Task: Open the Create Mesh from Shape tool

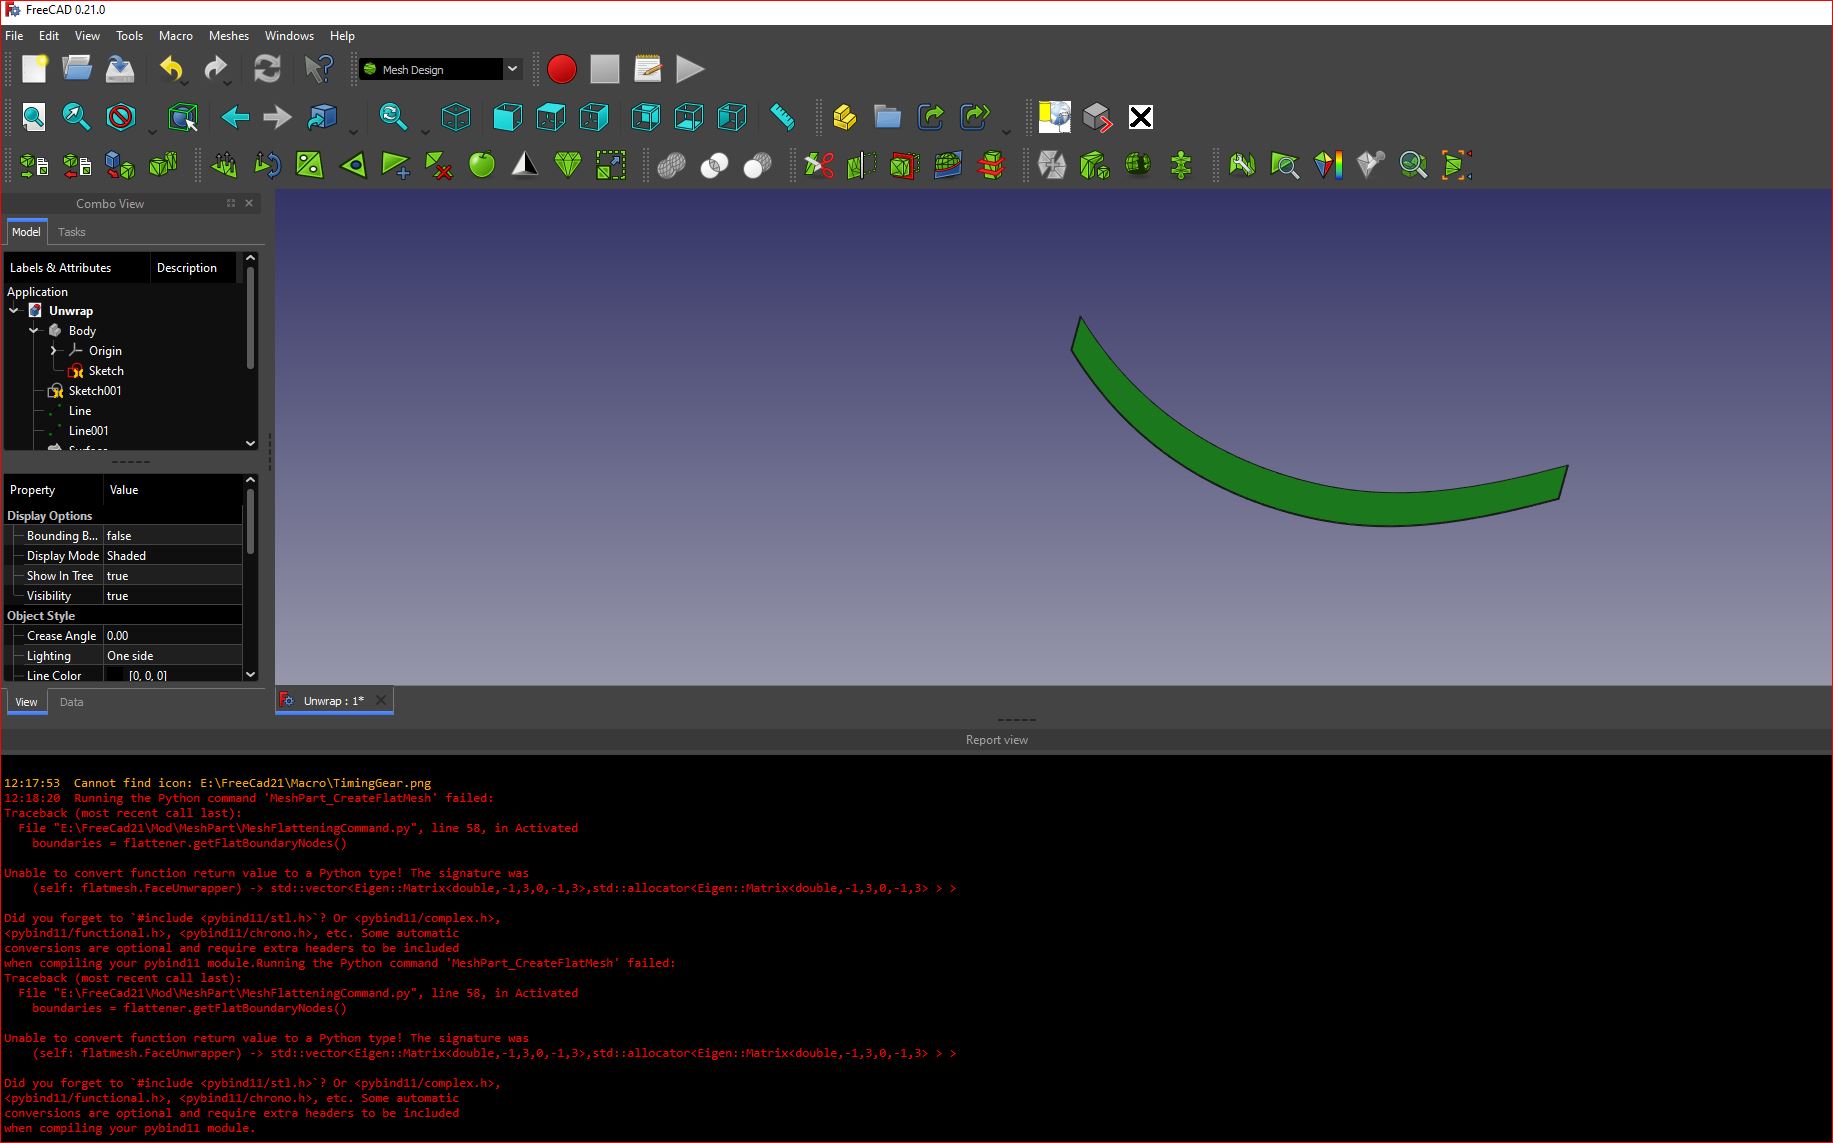Action: [x=121, y=165]
